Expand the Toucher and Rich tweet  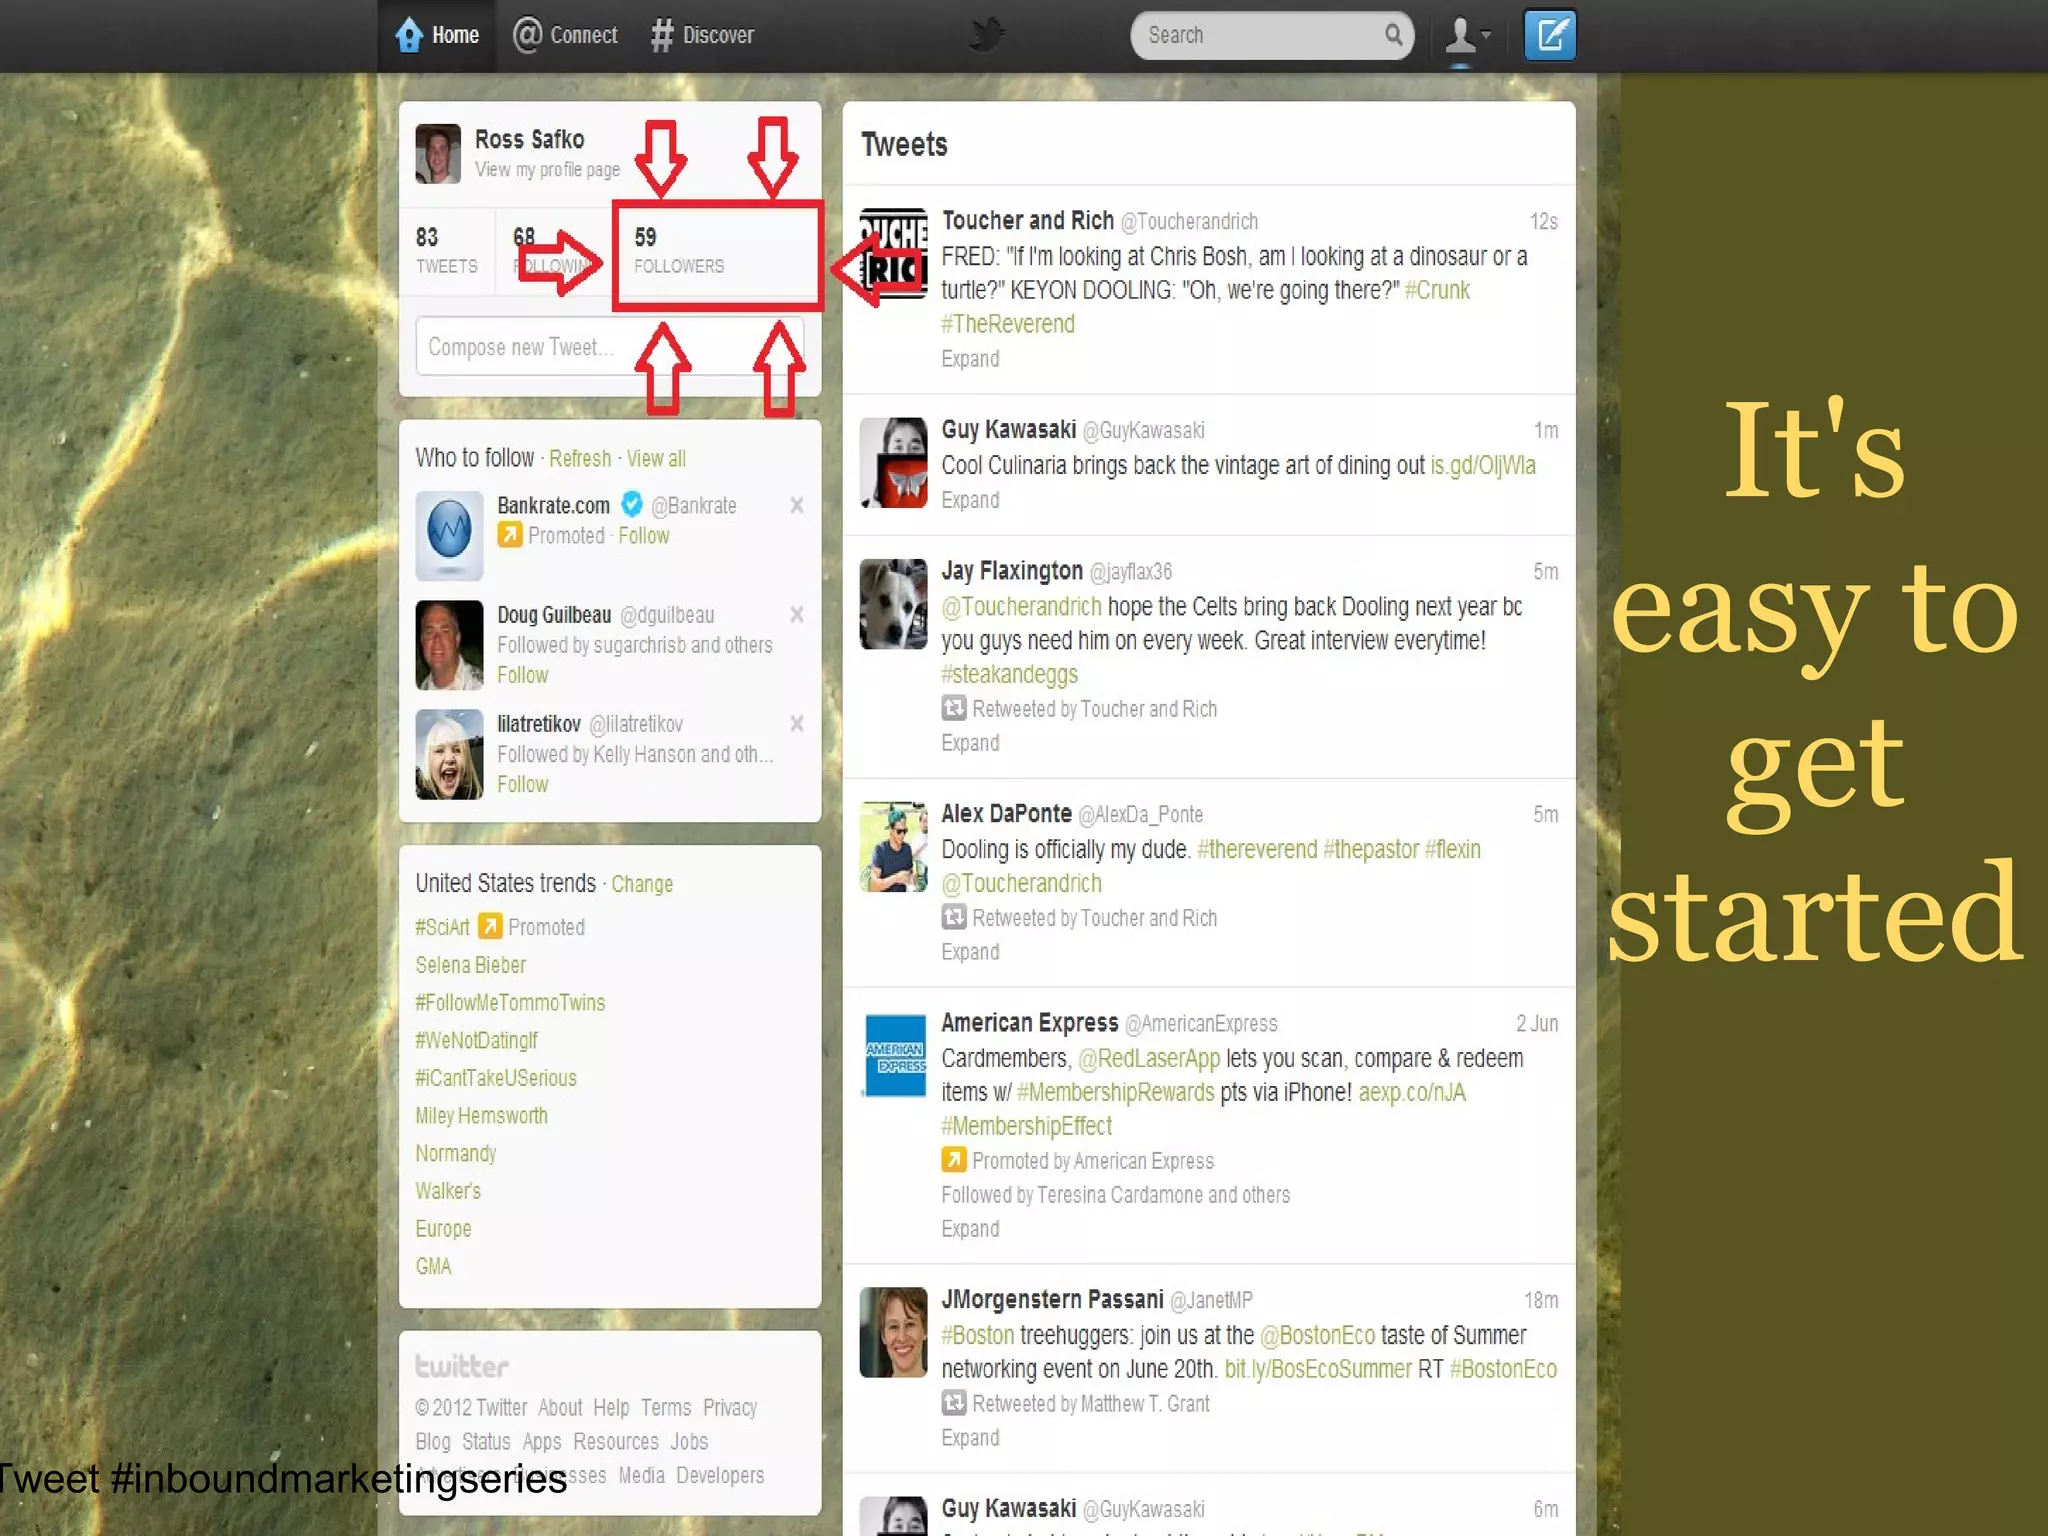coord(970,359)
